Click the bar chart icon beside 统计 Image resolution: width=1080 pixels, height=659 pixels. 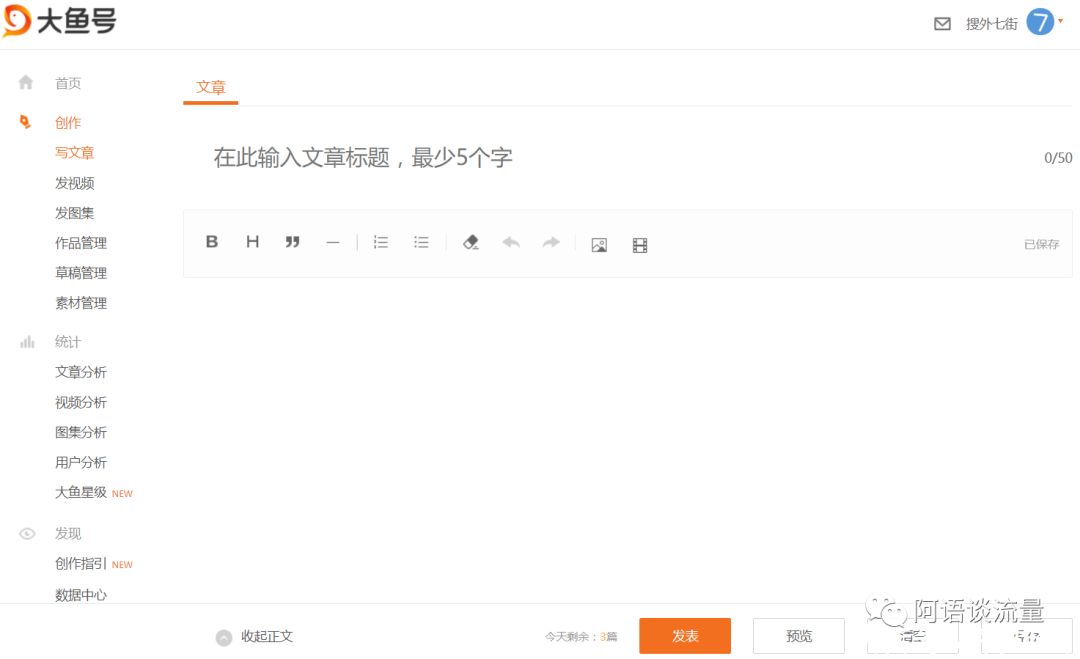point(27,342)
